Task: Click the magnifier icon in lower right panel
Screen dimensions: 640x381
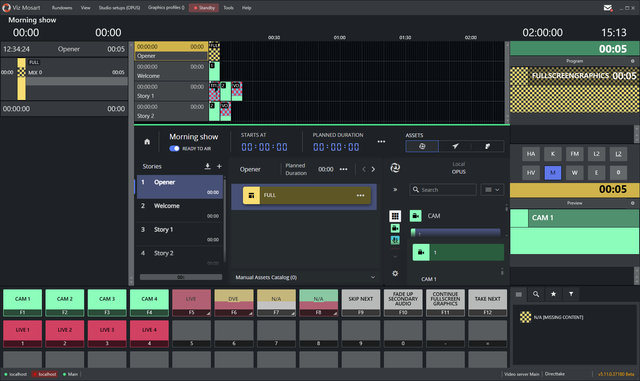Action: click(x=536, y=294)
